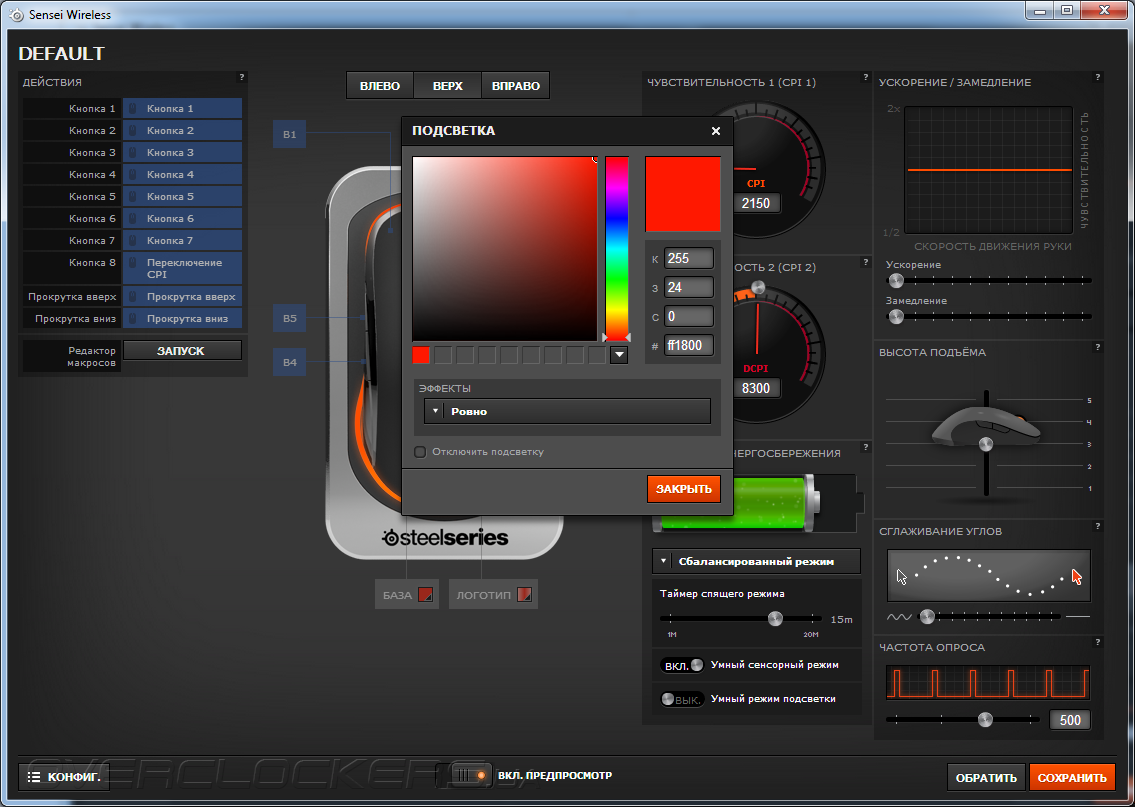
Task: Switch to the ВПРАВО view tab
Action: [x=515, y=85]
